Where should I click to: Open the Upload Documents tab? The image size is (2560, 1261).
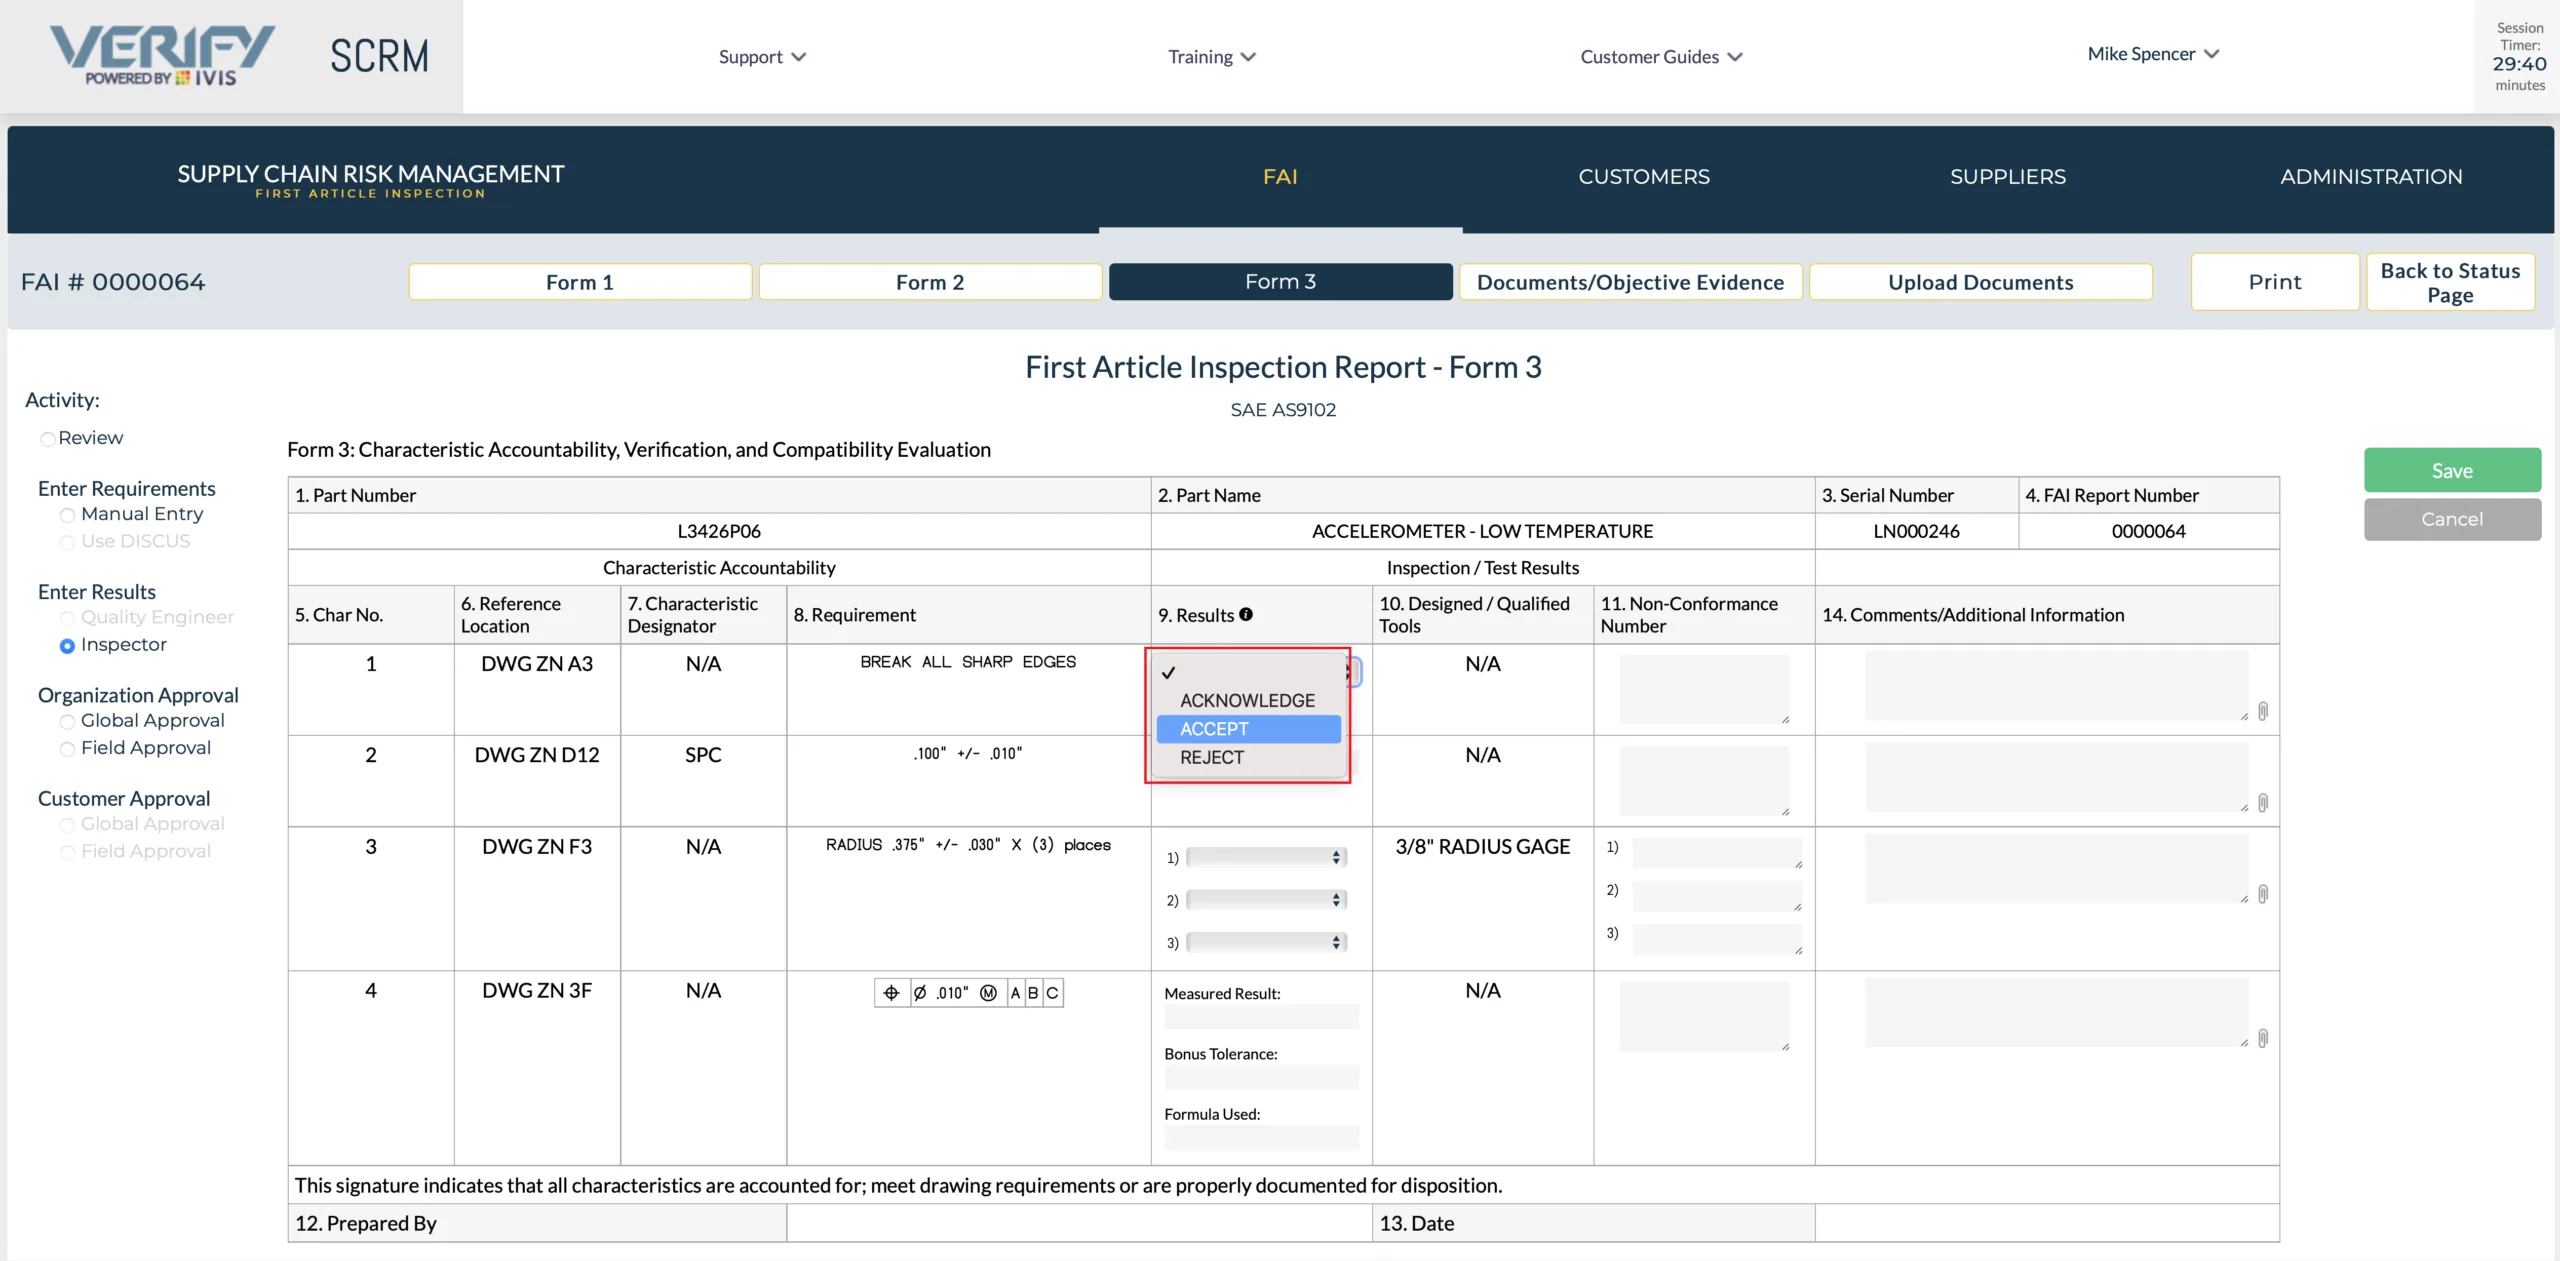(1980, 282)
